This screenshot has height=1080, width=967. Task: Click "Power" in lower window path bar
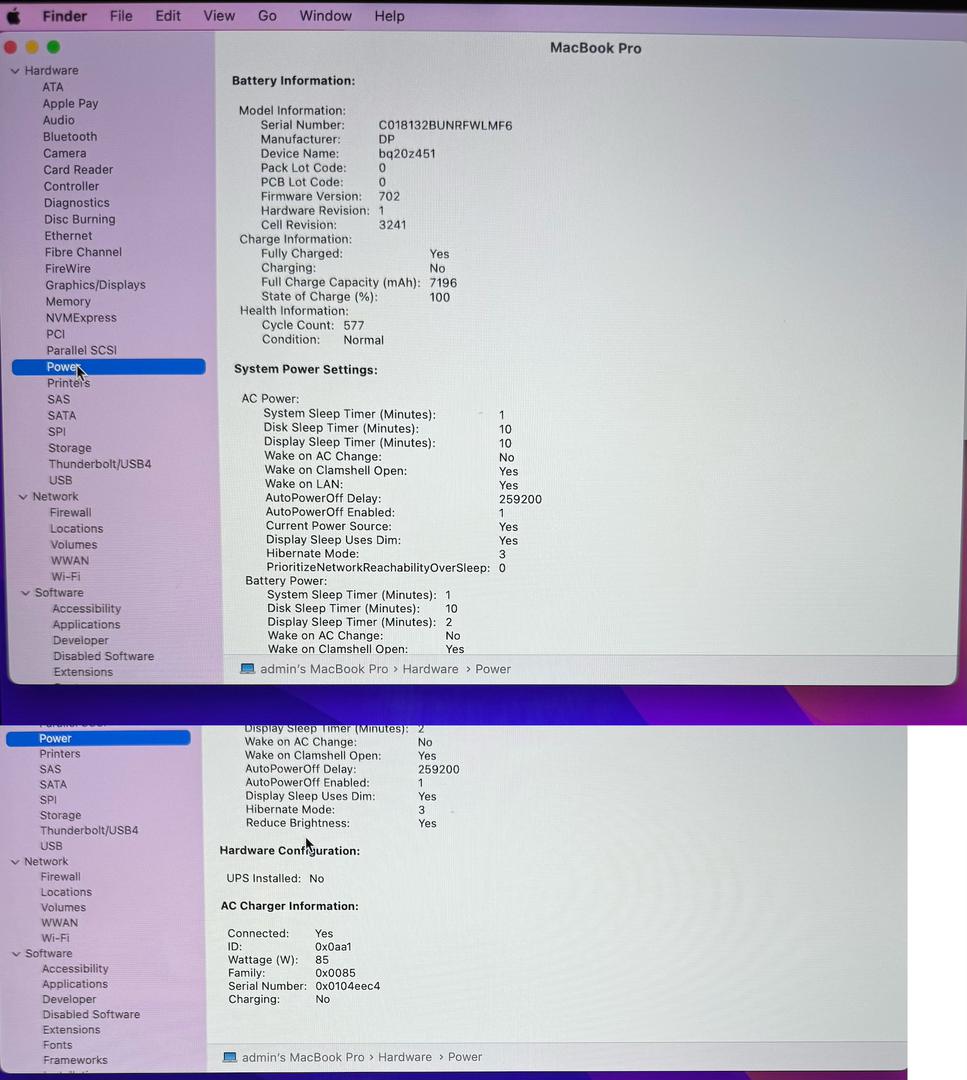point(465,1057)
